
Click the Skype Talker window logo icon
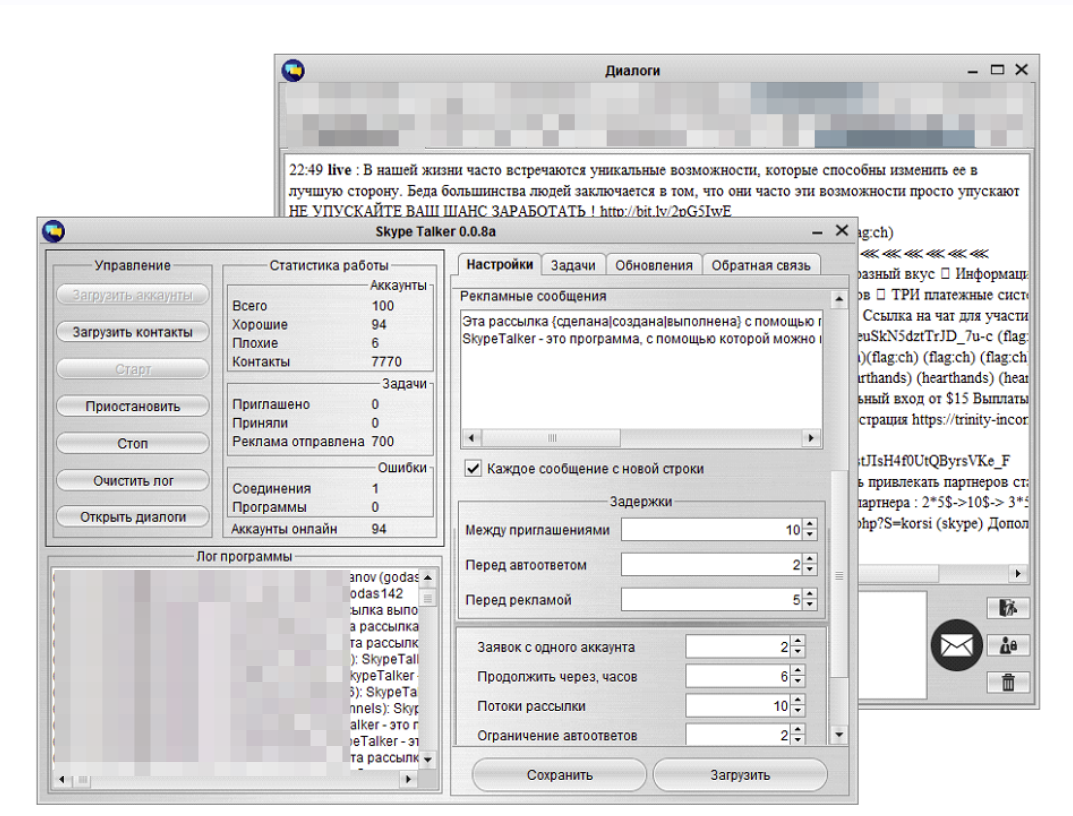(53, 231)
